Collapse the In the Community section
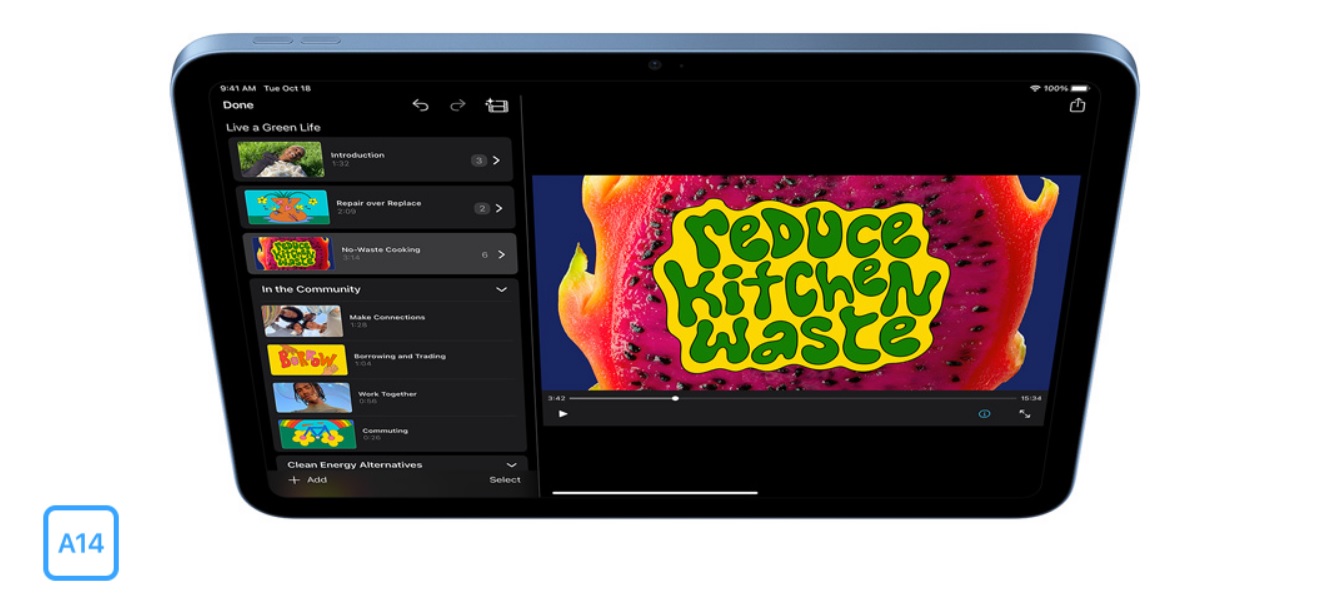The height and width of the screenshot is (601, 1318). click(502, 289)
